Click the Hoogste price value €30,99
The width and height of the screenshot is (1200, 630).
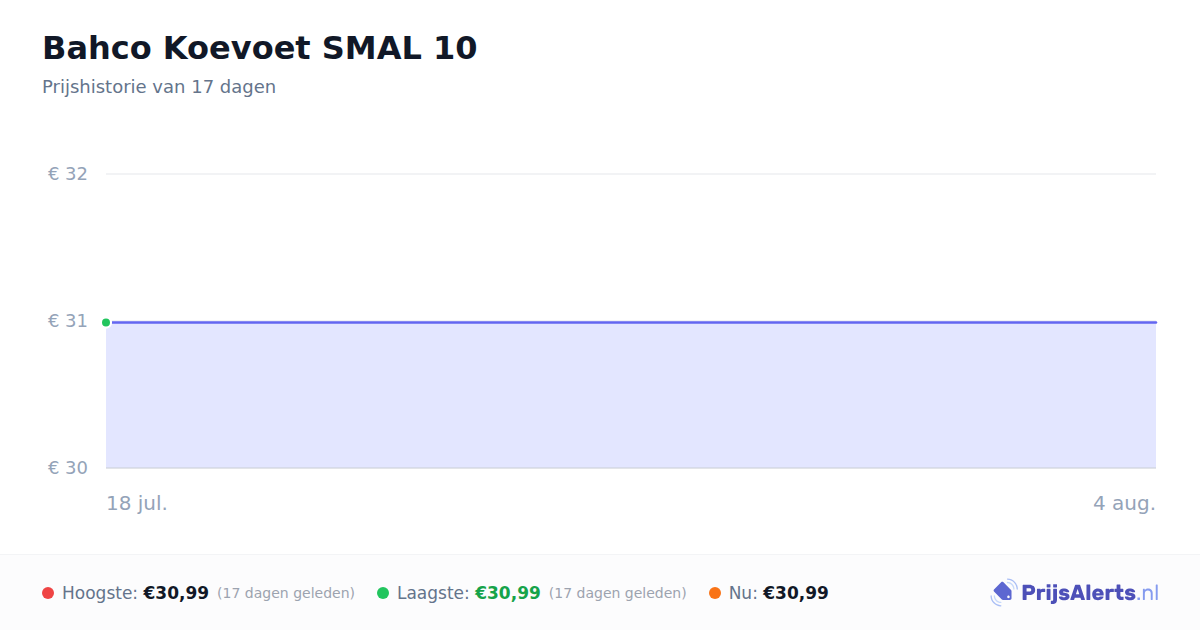[x=176, y=593]
